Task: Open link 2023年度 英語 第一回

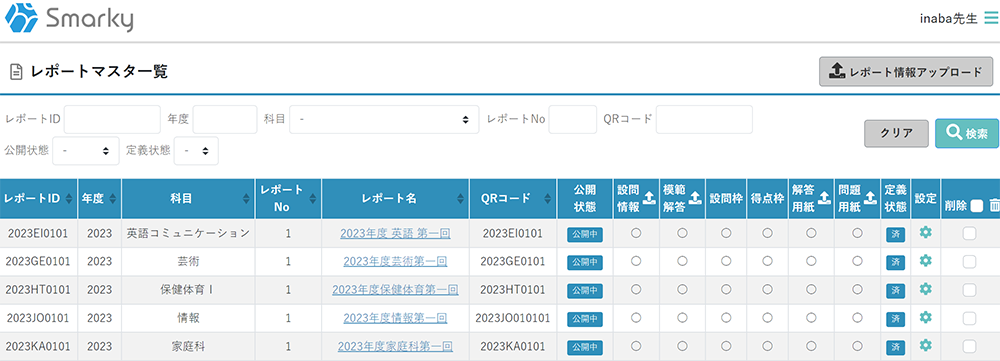Action: coord(395,233)
